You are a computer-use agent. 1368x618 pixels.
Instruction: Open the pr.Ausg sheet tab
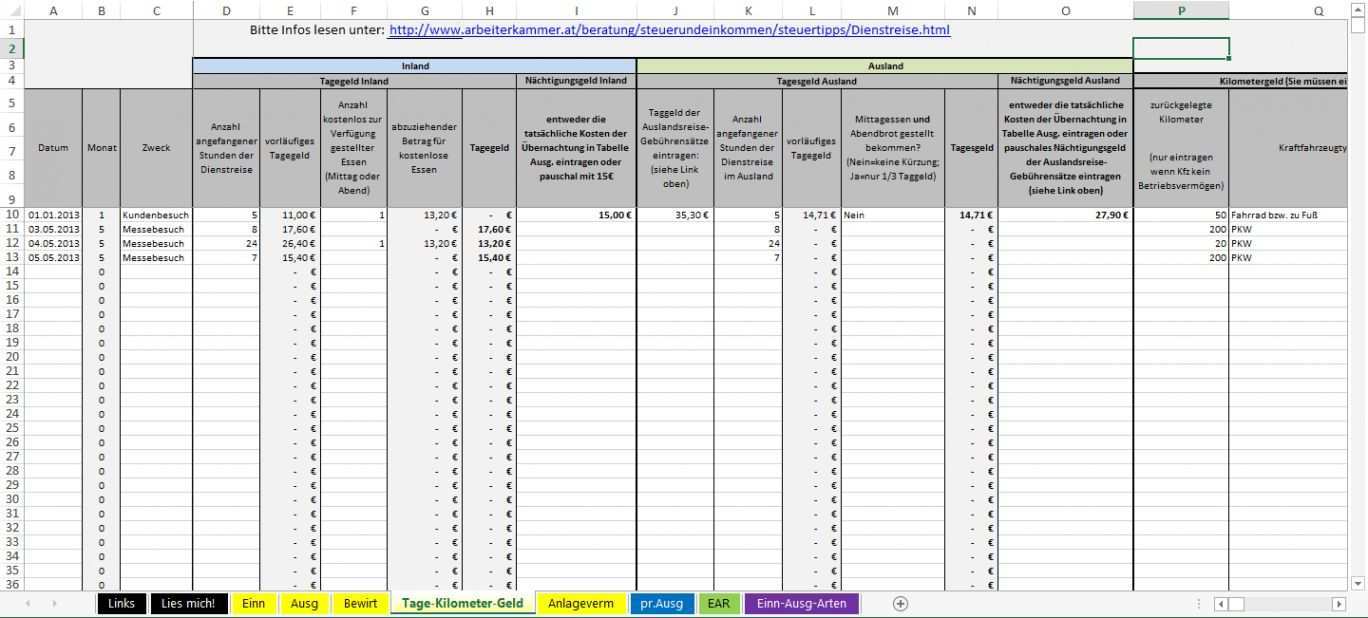[662, 604]
